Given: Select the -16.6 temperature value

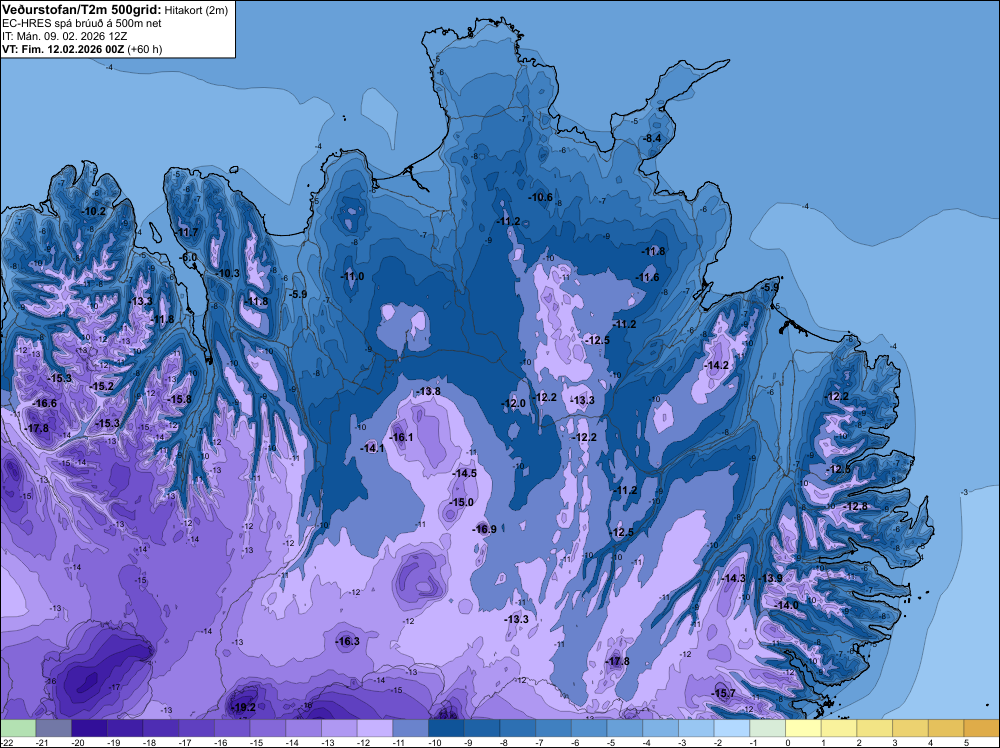Looking at the screenshot, I should click(45, 403).
